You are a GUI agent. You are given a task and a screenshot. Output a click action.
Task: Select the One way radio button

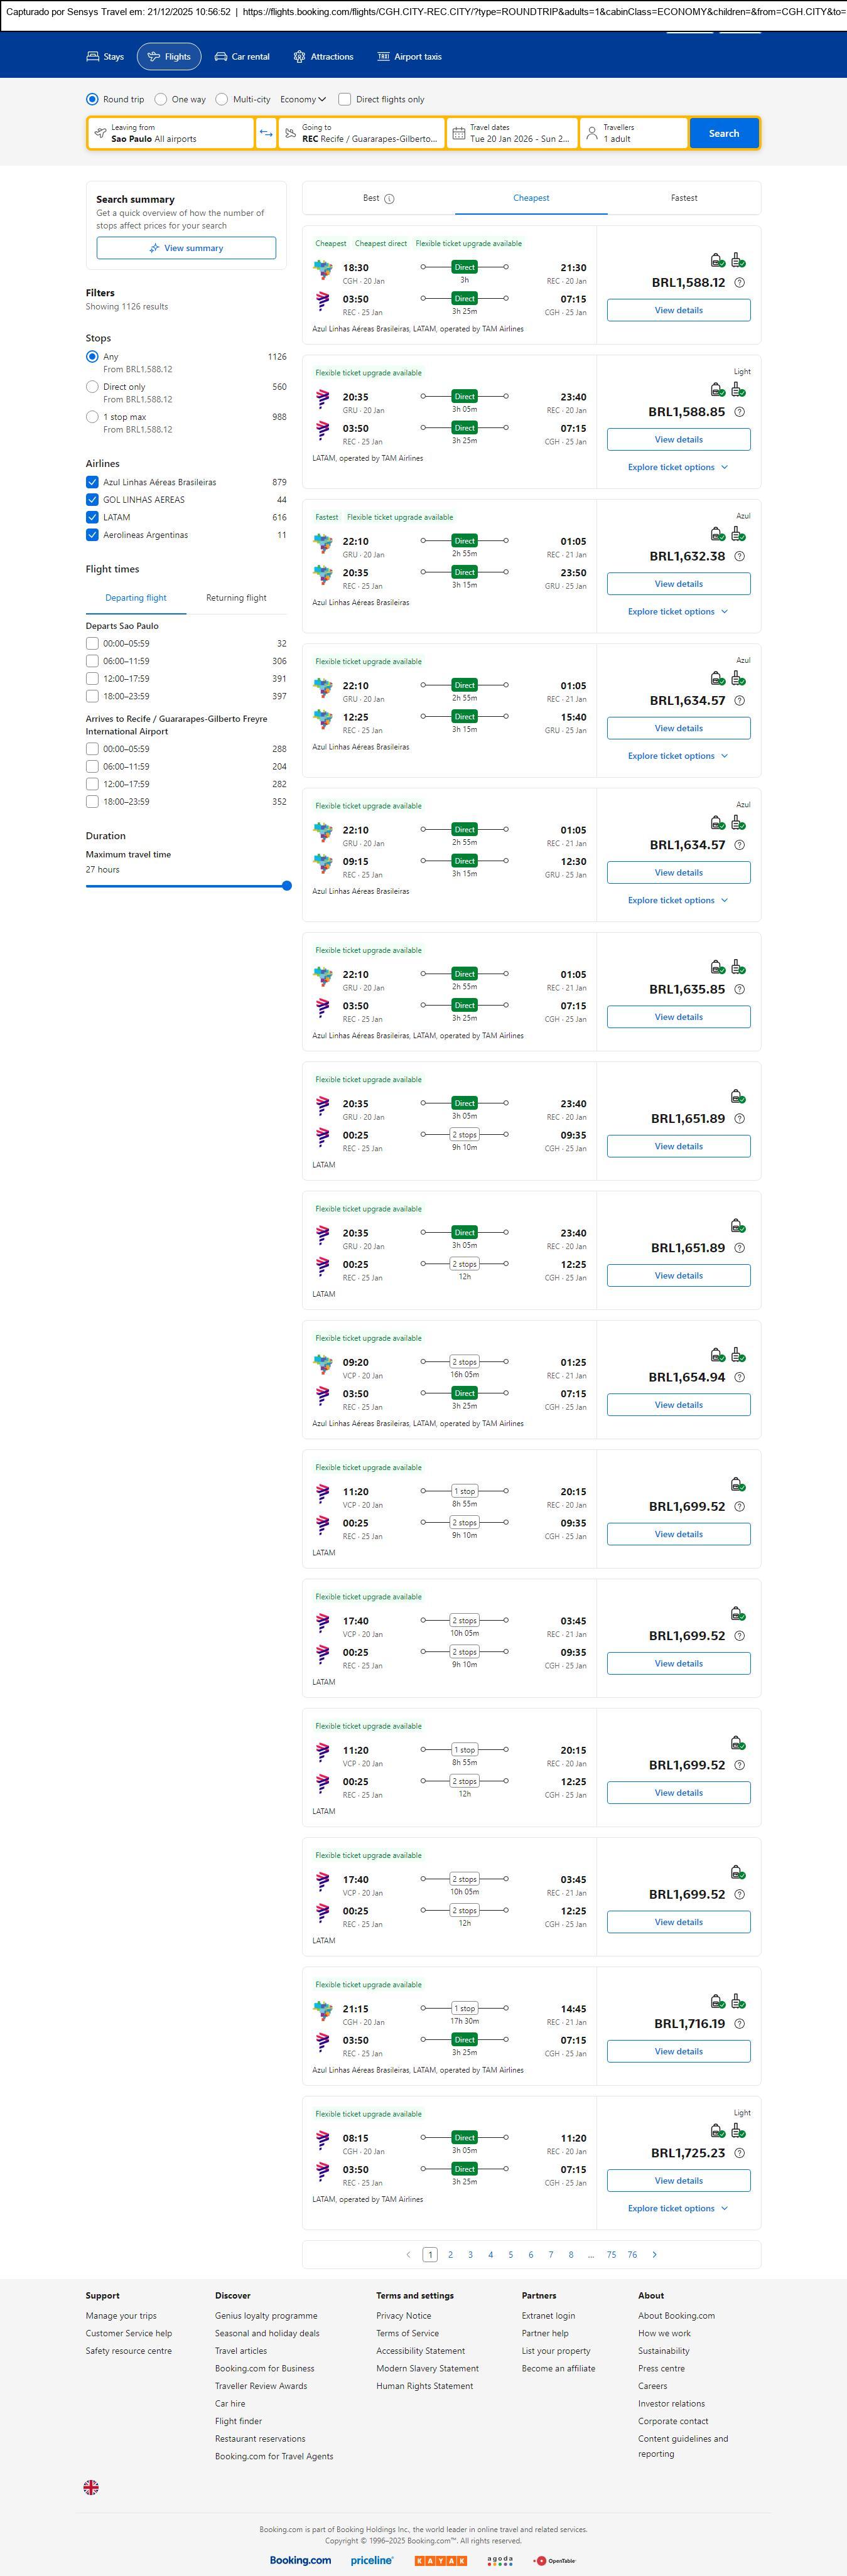point(161,99)
